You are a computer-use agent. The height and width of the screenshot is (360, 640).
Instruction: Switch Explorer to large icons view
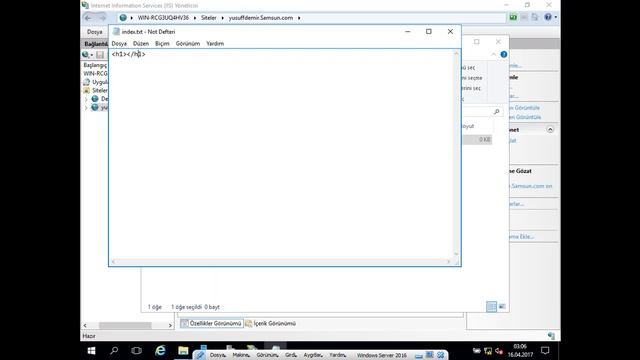tap(502, 307)
